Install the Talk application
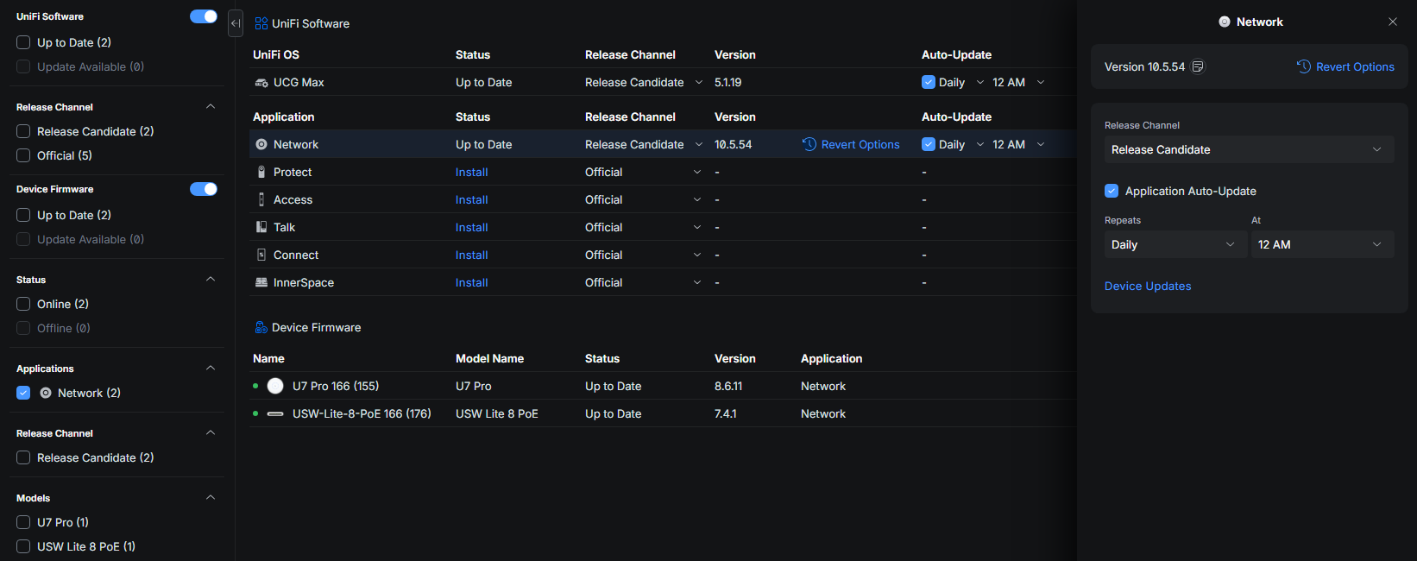The height and width of the screenshot is (561, 1417). click(472, 227)
